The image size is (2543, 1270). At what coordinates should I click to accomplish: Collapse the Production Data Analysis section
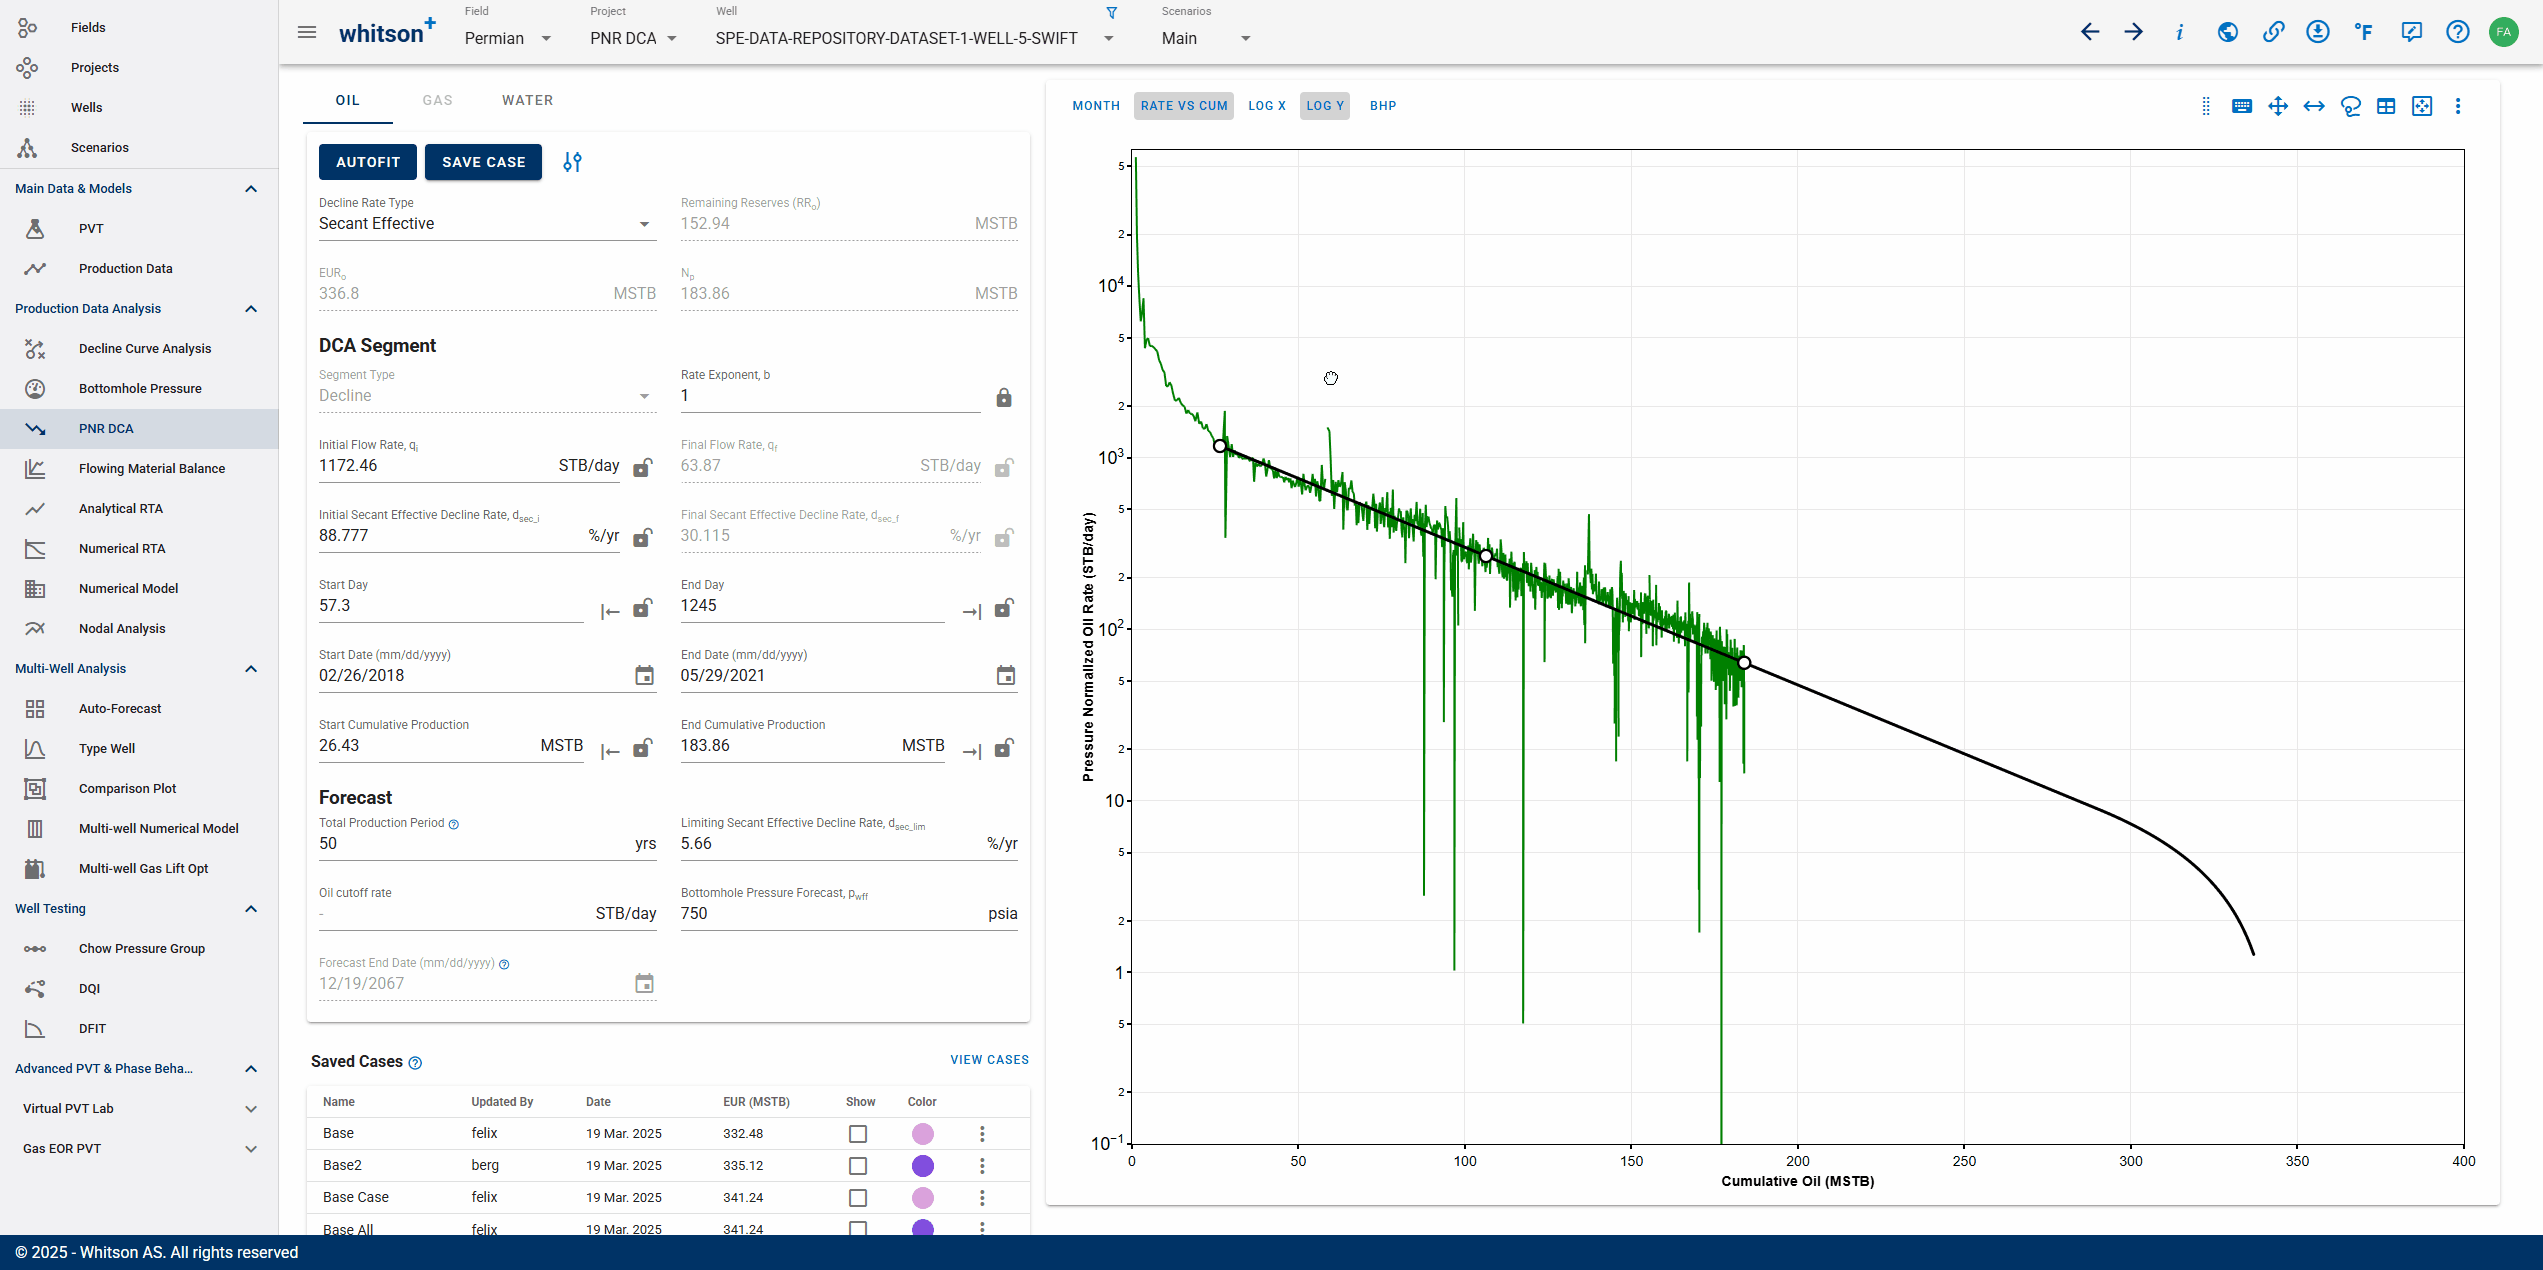point(251,309)
